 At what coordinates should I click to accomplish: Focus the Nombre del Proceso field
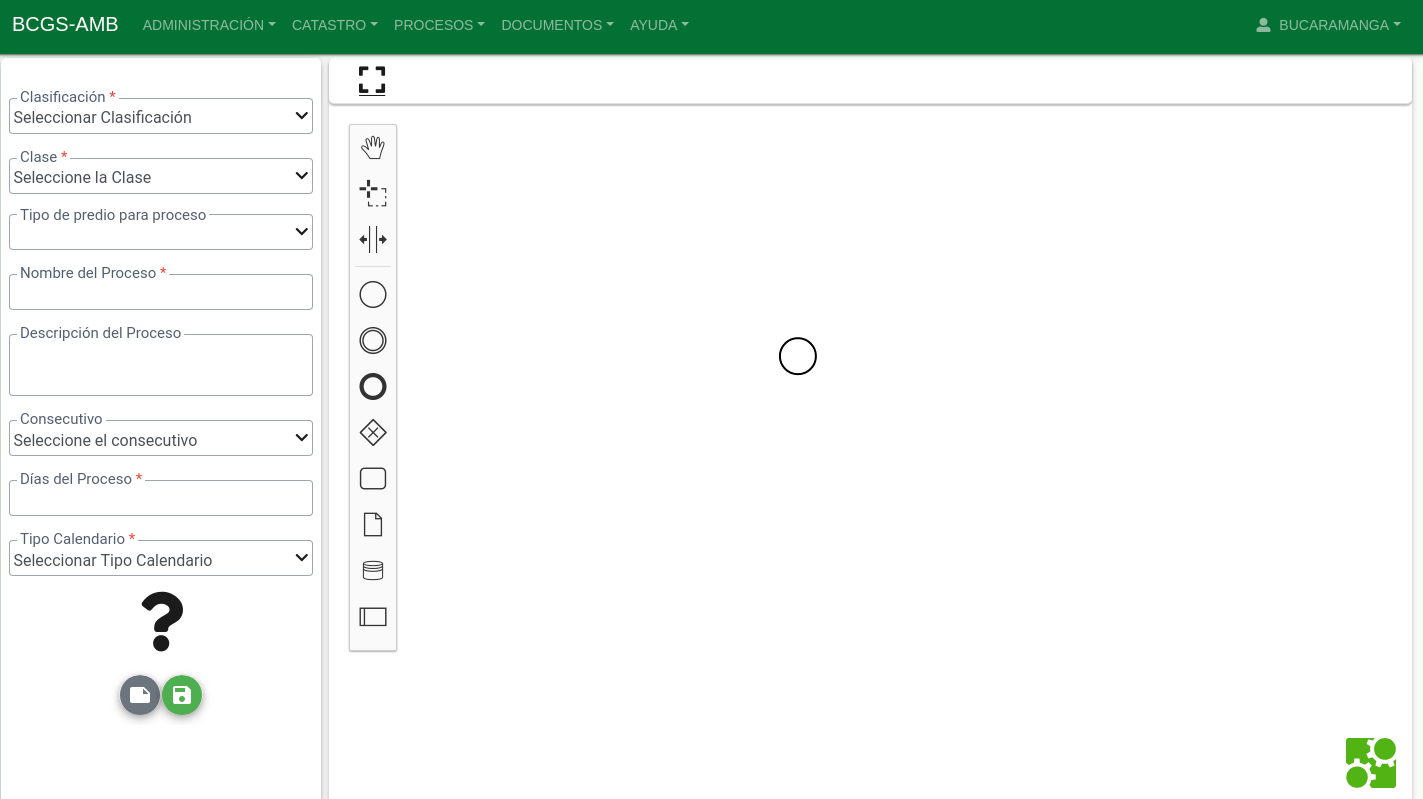(x=161, y=292)
